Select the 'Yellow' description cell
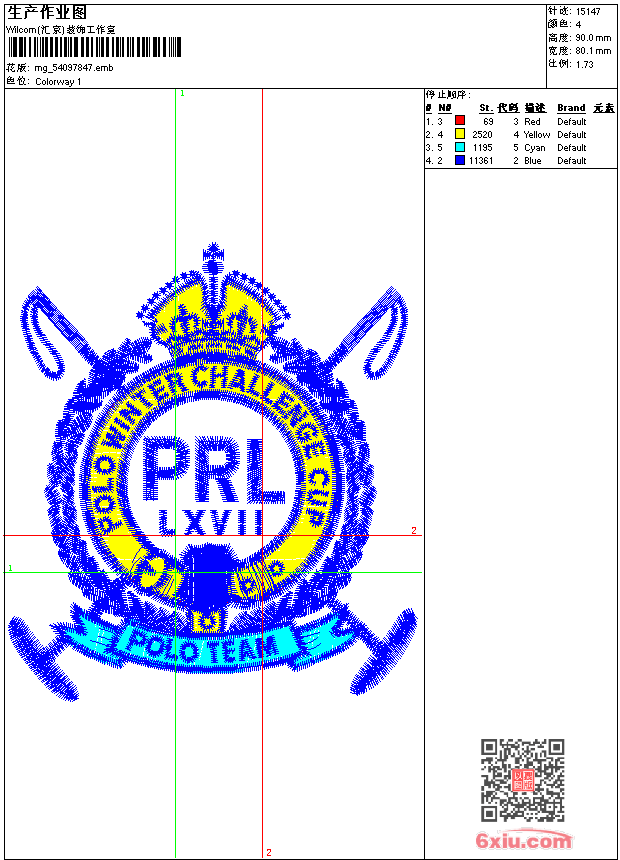 point(537,134)
